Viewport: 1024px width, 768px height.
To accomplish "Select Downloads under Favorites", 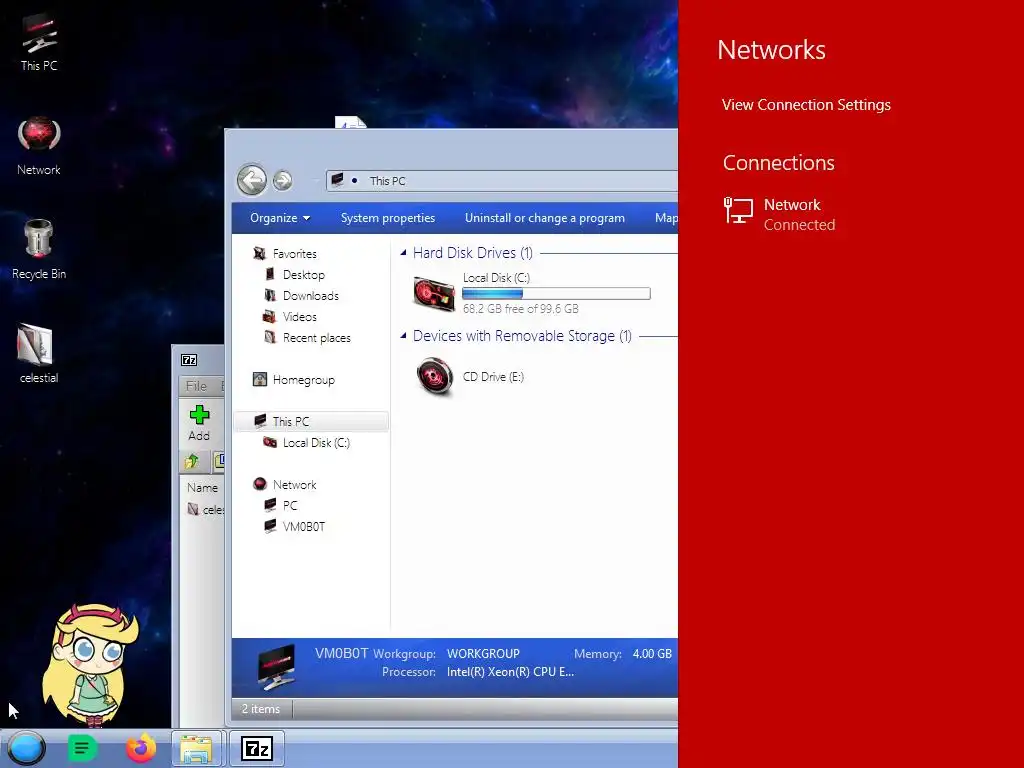I will 311,296.
